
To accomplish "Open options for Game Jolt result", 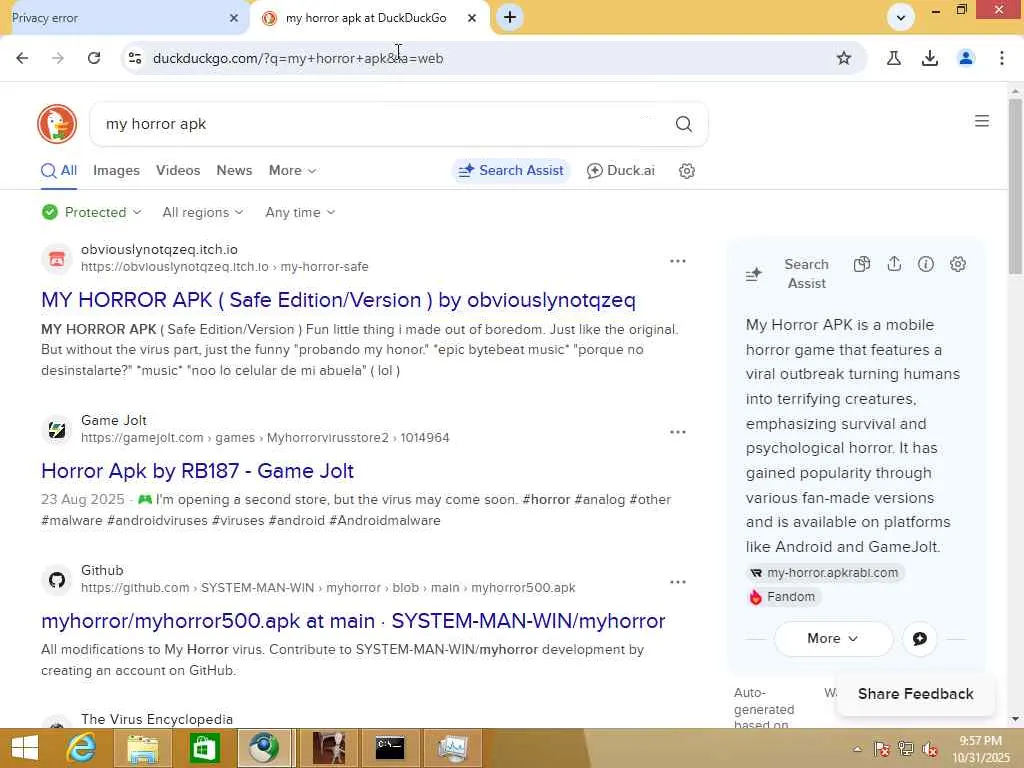I will point(678,432).
